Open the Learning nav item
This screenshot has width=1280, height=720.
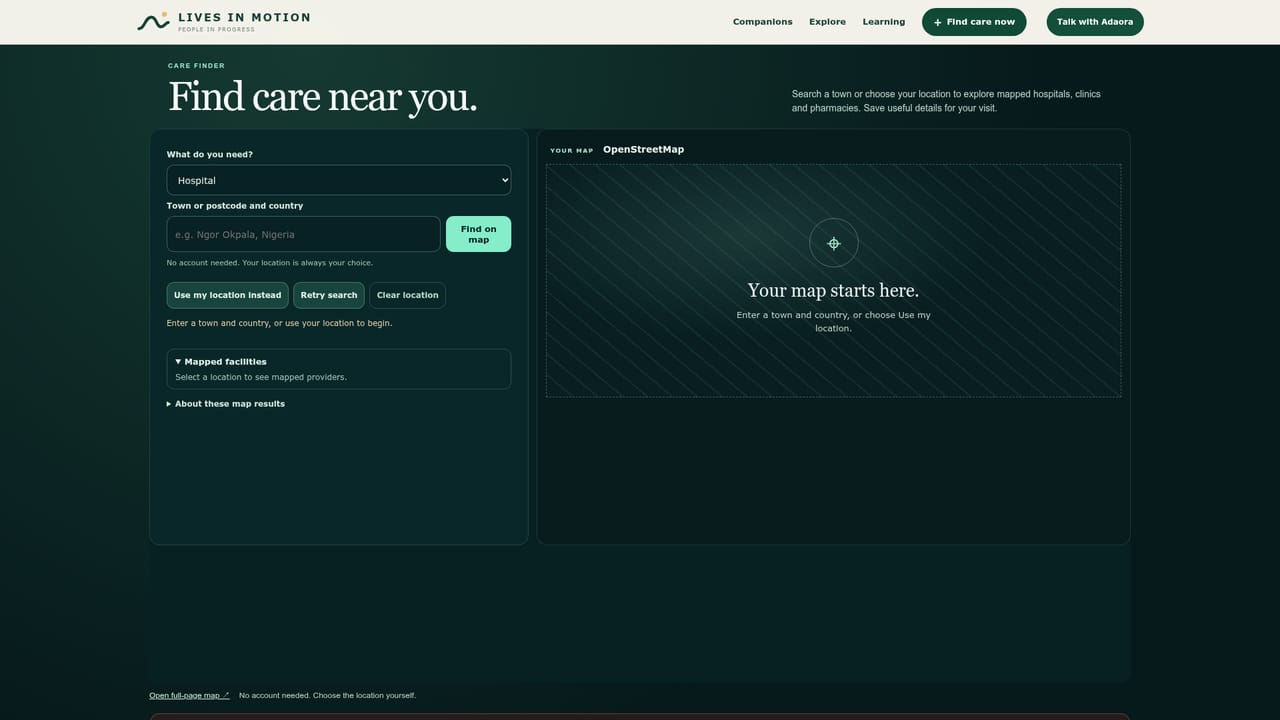coord(884,22)
